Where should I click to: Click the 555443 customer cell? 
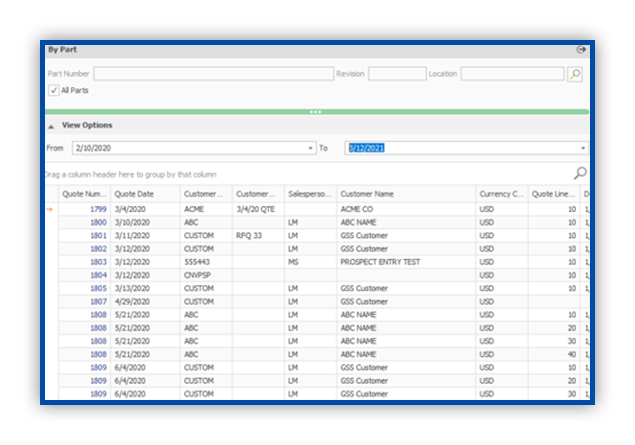[206, 262]
